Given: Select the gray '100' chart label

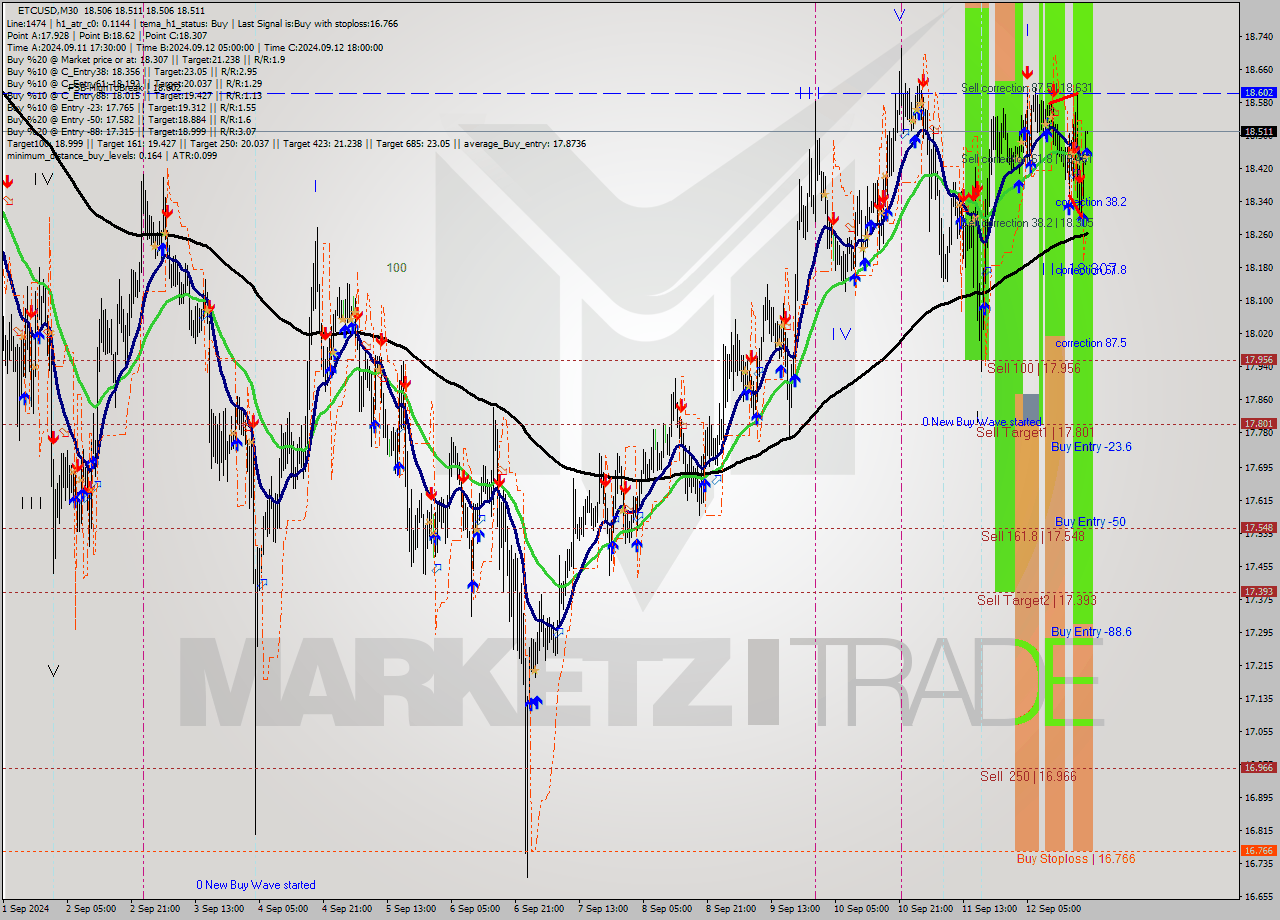Looking at the screenshot, I should pos(397,268).
